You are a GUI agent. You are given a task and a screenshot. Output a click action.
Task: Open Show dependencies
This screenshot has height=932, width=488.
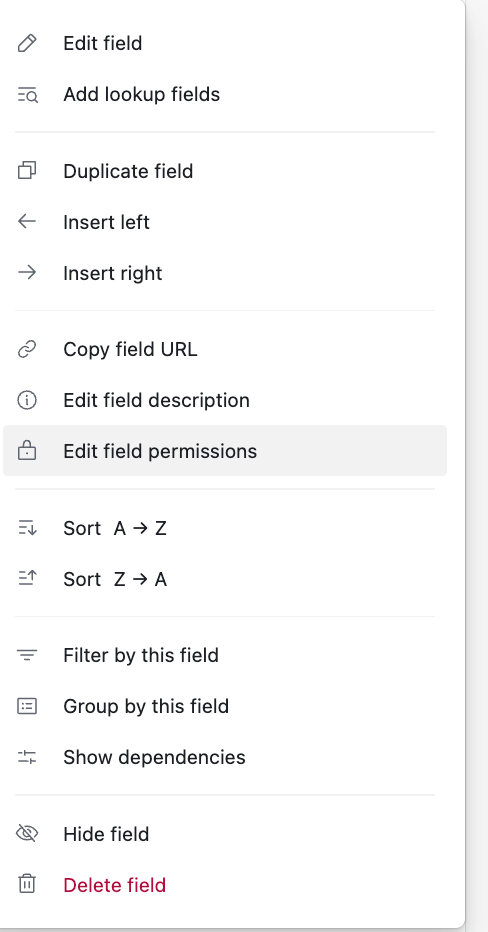(x=225, y=757)
